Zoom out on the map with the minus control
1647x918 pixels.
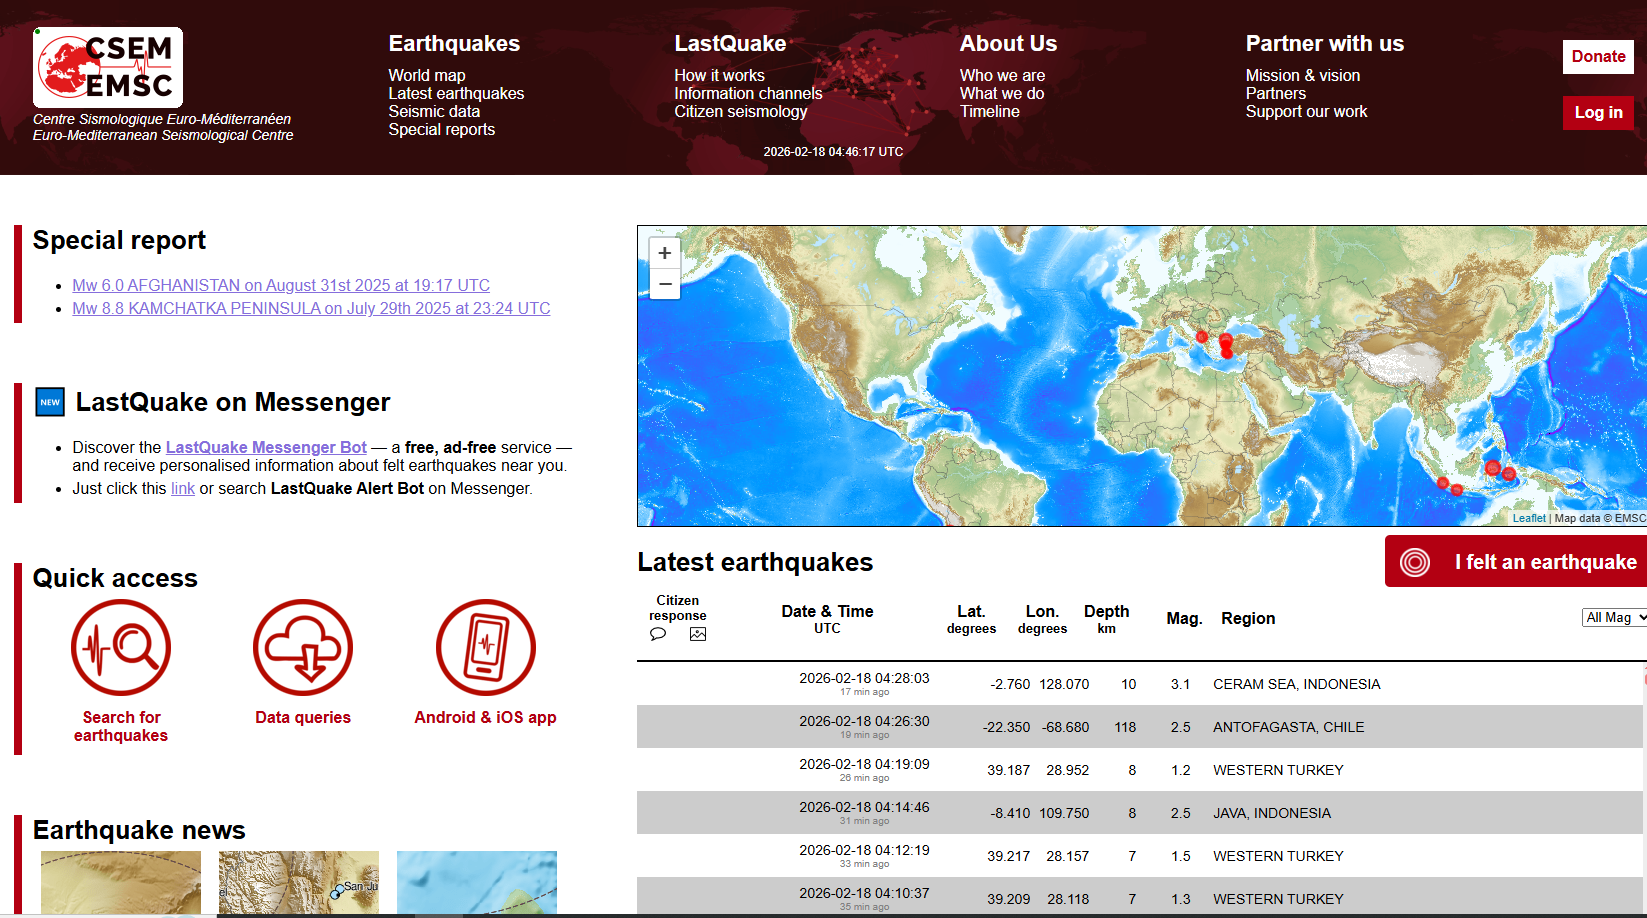(x=664, y=284)
